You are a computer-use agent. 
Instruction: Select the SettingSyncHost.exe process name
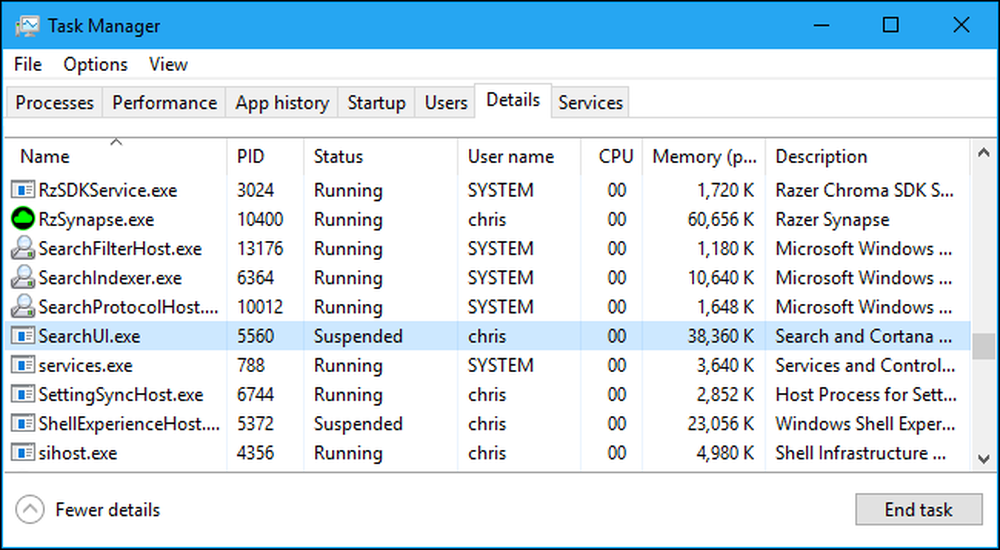[121, 394]
